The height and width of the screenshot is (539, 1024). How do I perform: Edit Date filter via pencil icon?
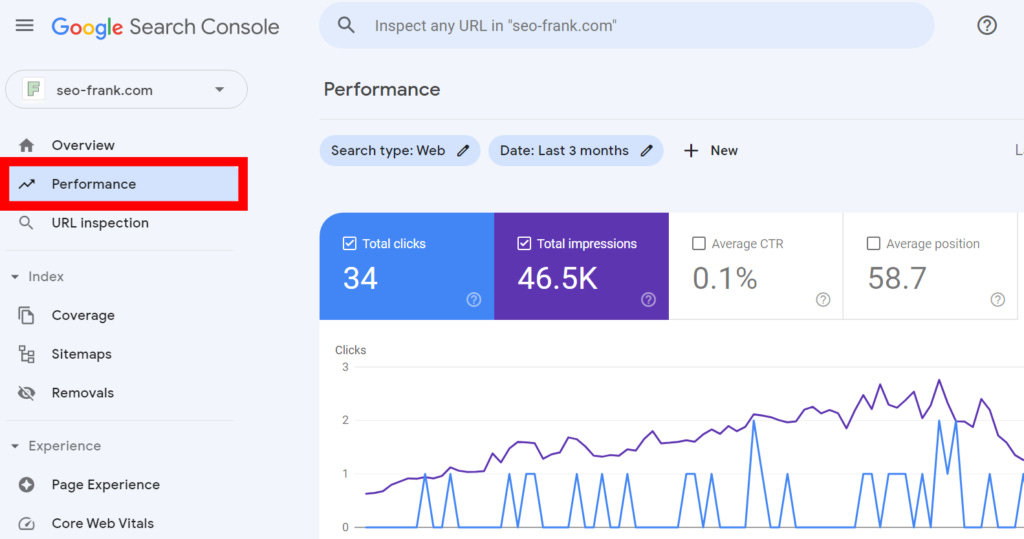[647, 151]
